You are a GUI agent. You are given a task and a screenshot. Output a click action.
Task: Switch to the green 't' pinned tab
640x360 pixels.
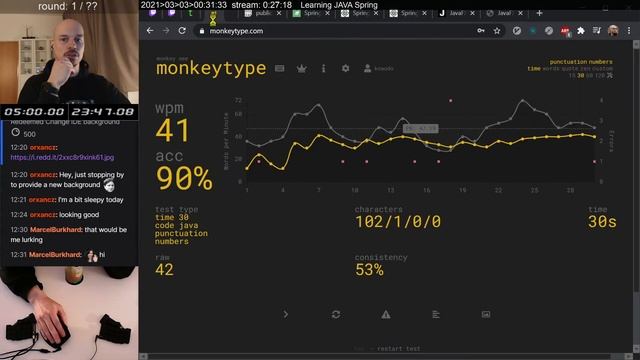pos(191,13)
